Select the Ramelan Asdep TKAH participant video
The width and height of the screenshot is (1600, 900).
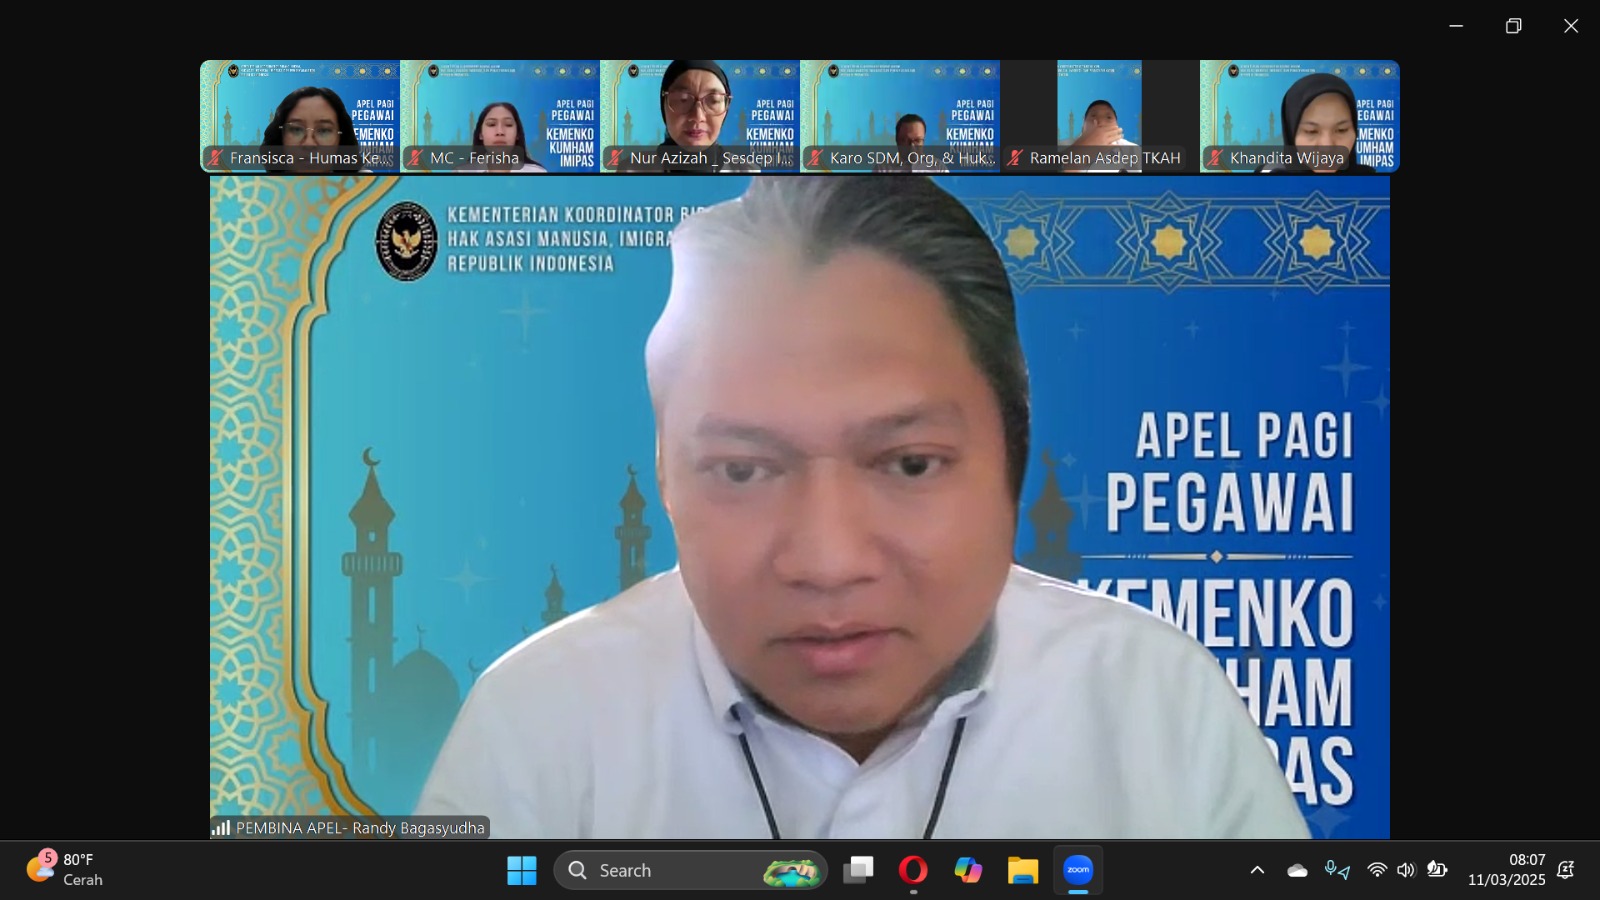(x=1100, y=115)
